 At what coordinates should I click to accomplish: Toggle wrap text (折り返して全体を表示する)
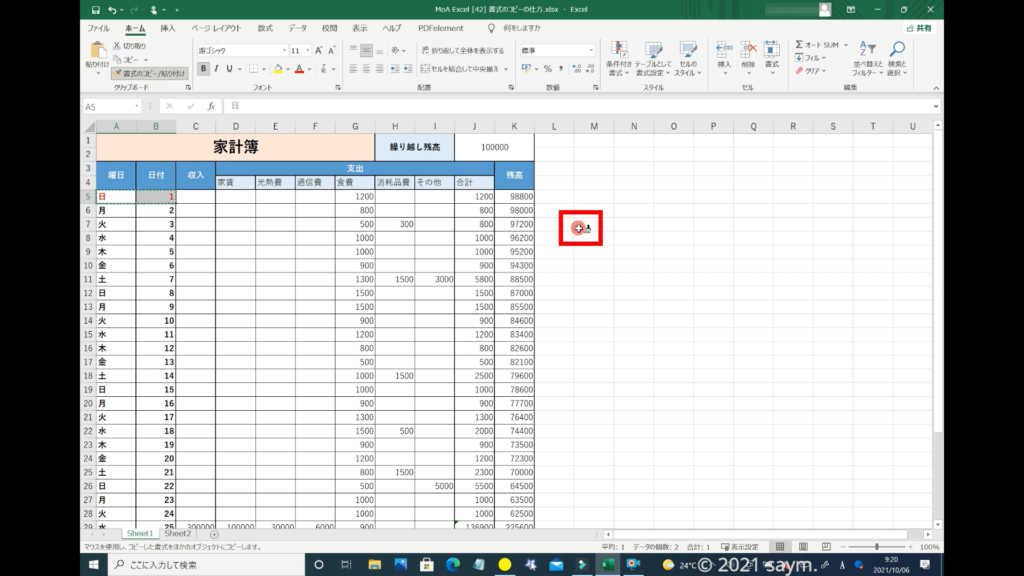click(x=461, y=50)
